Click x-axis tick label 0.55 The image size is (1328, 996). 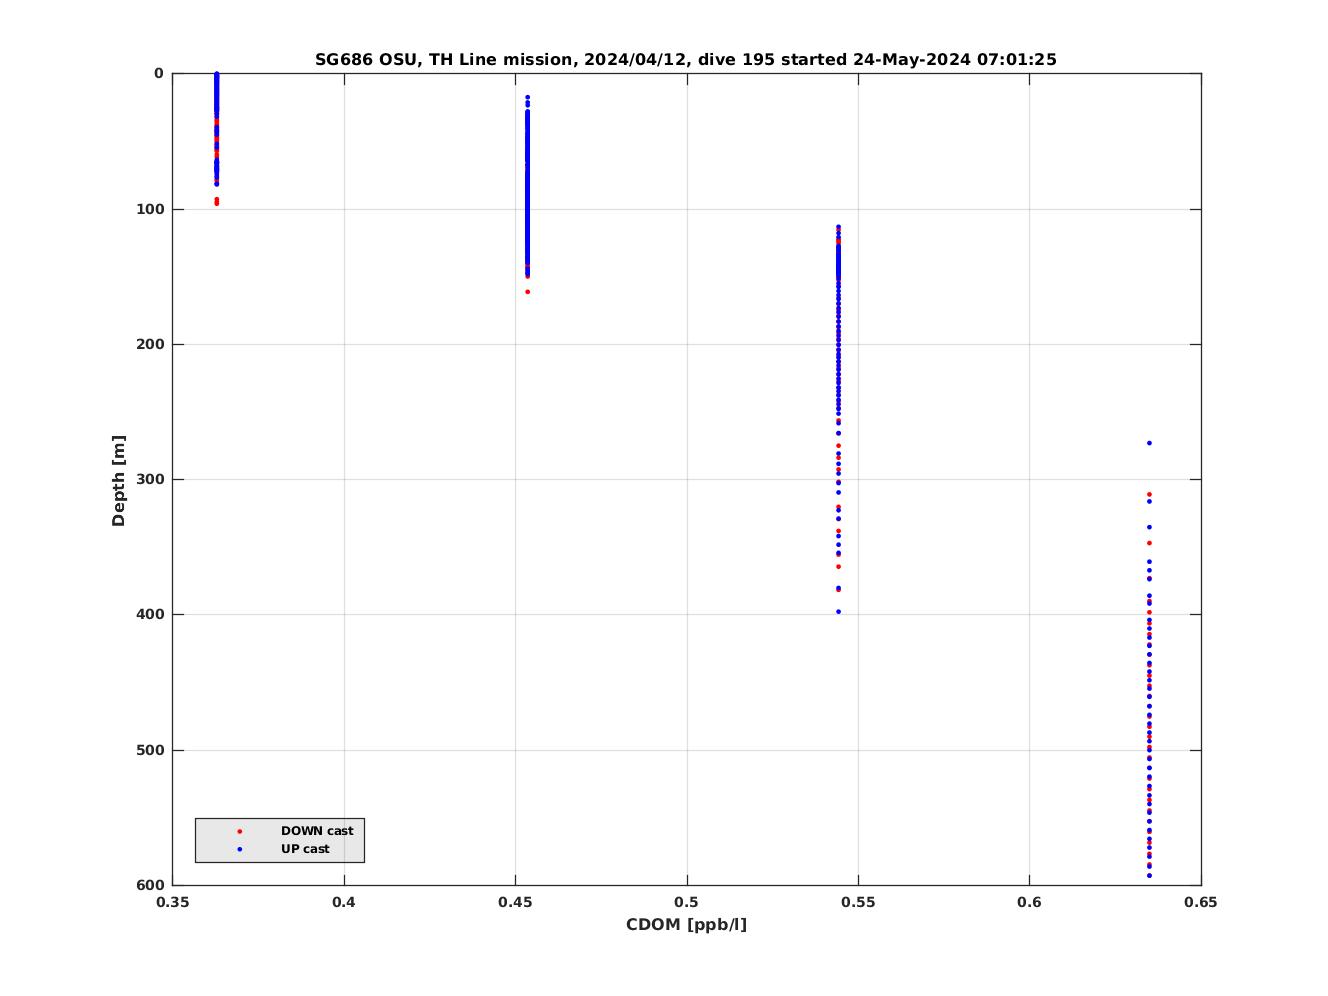(858, 902)
